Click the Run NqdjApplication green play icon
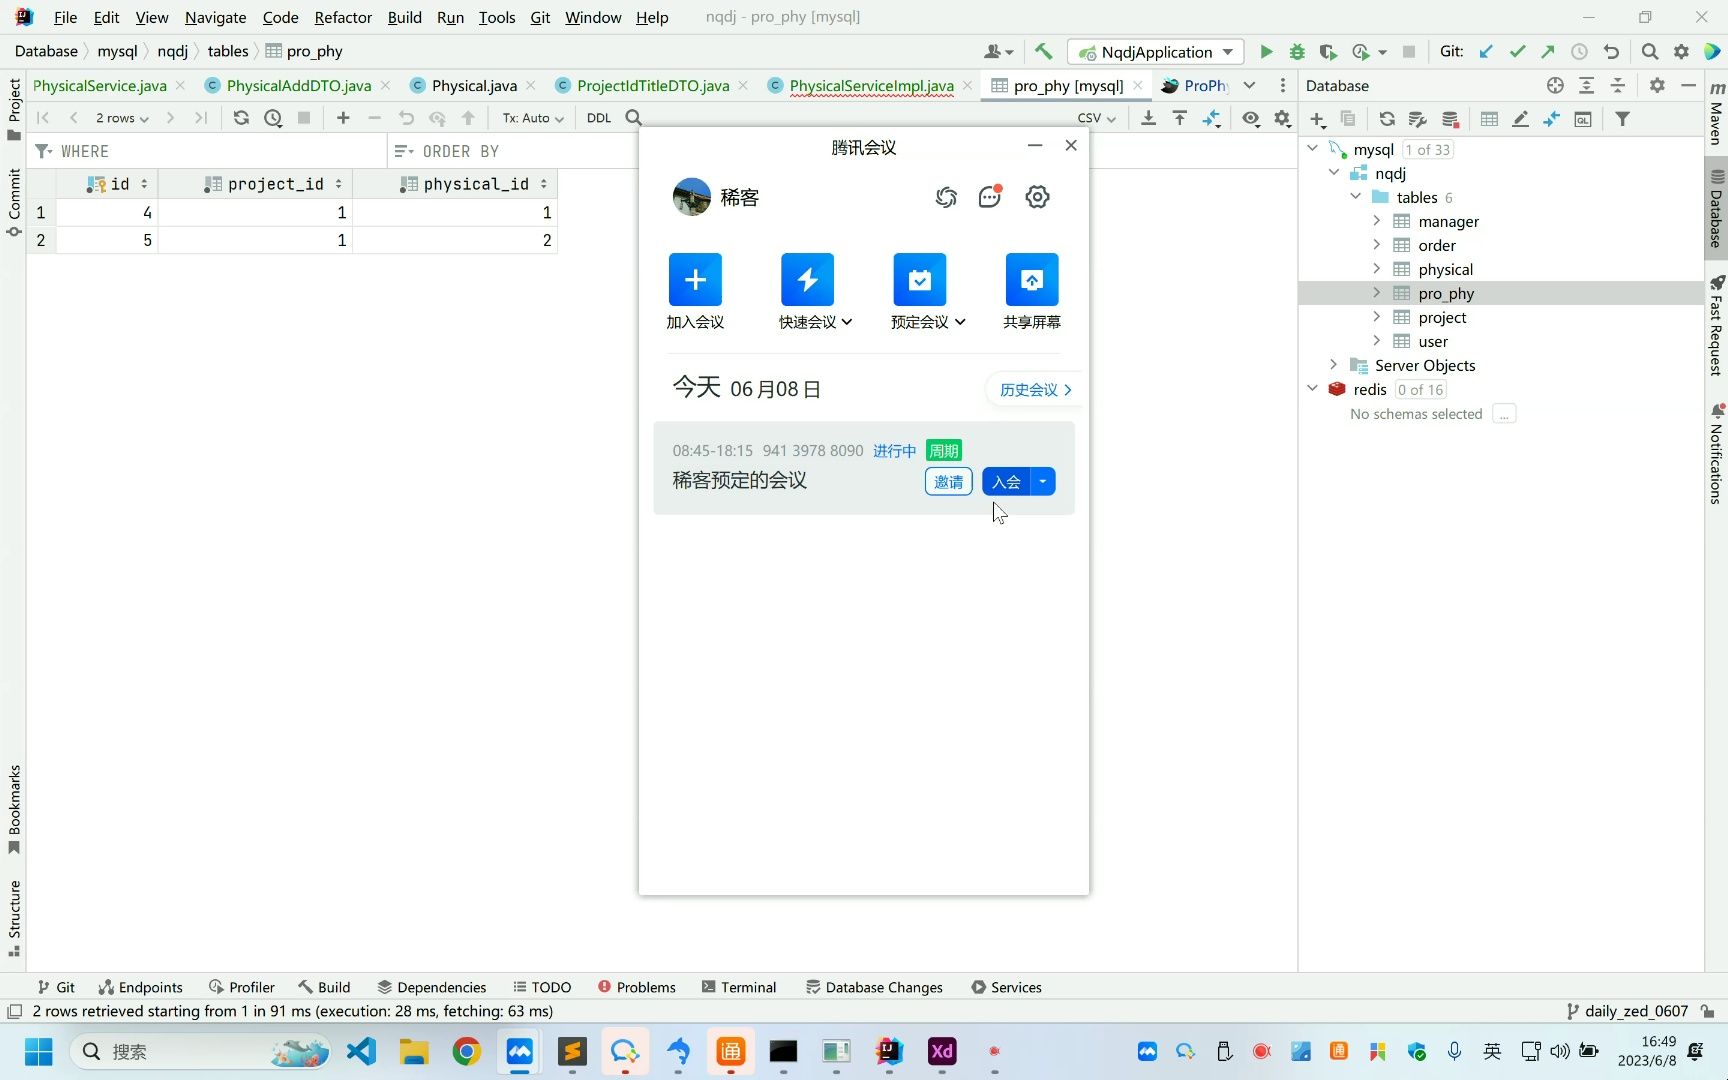The height and width of the screenshot is (1080, 1728). pos(1266,52)
